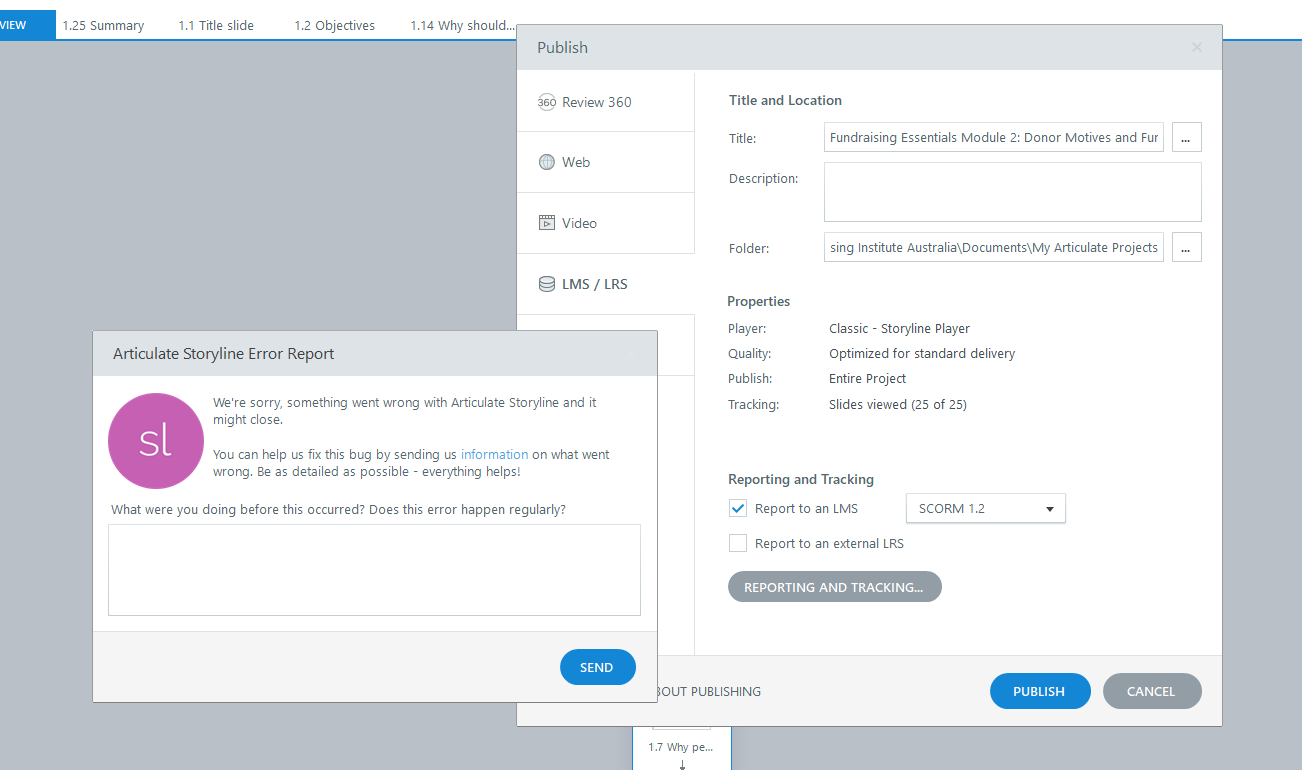Click the purple 'sl' Storyline logo
Screen dimensions: 1302x770
coord(156,441)
